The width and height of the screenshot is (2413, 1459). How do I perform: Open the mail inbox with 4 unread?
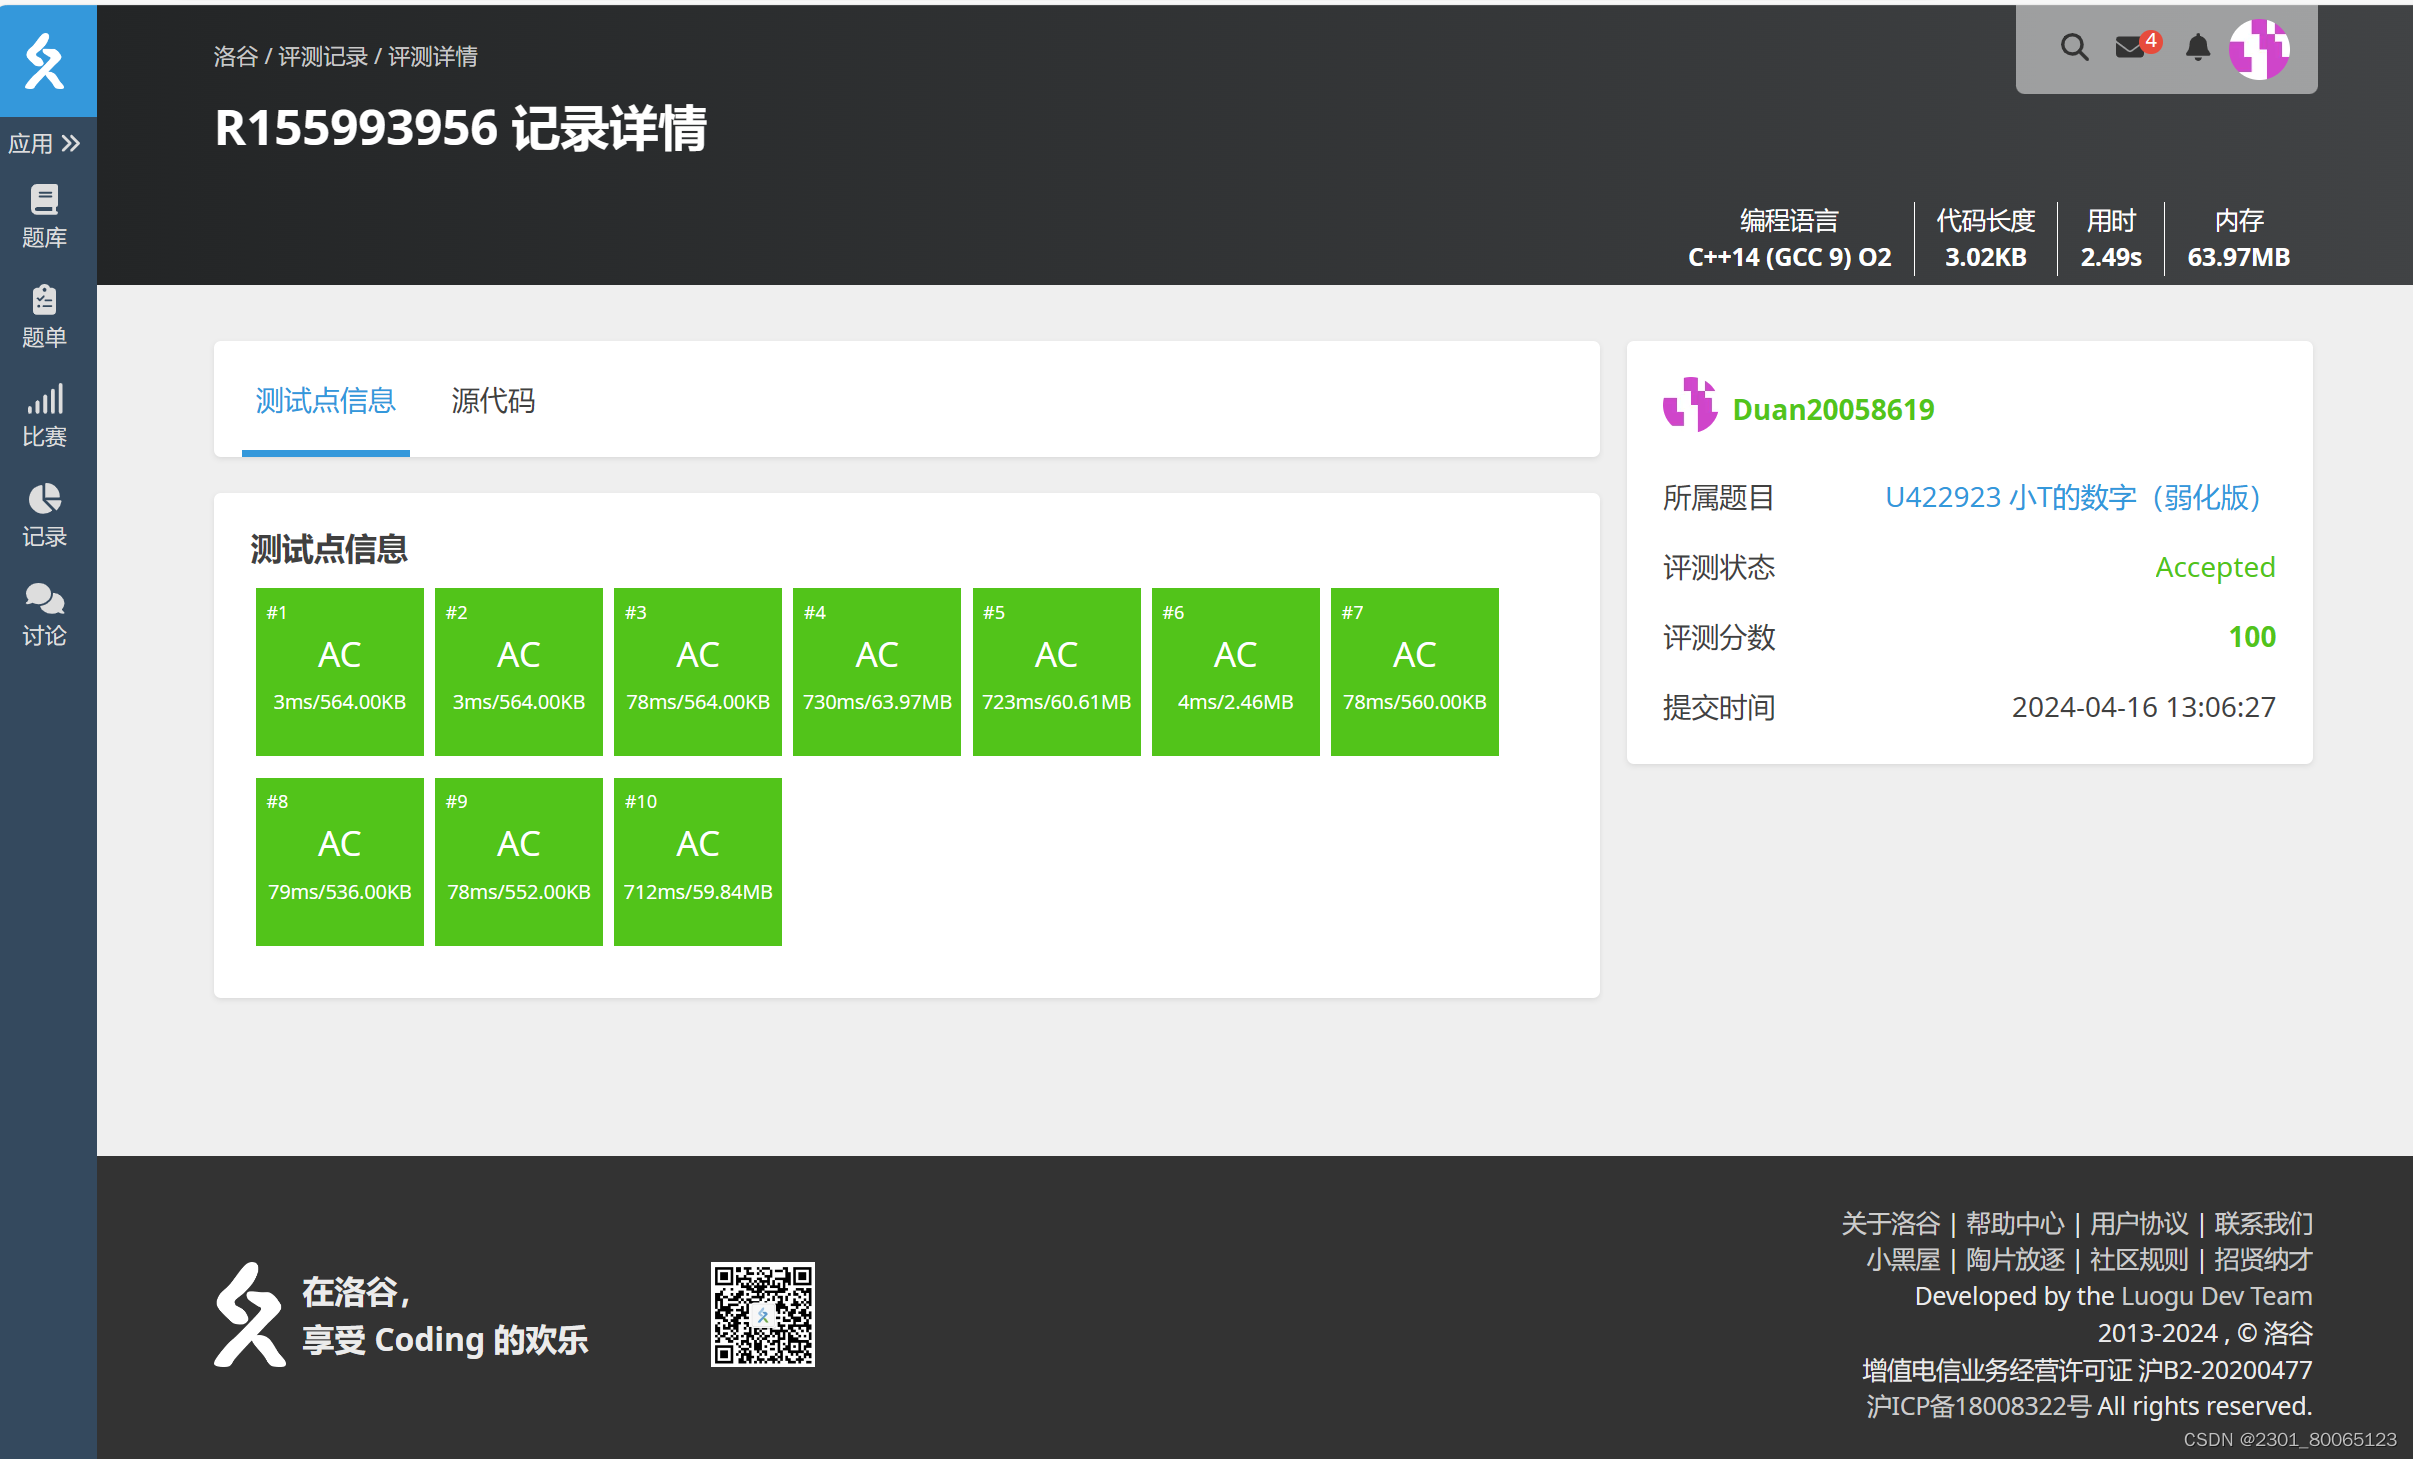2136,47
